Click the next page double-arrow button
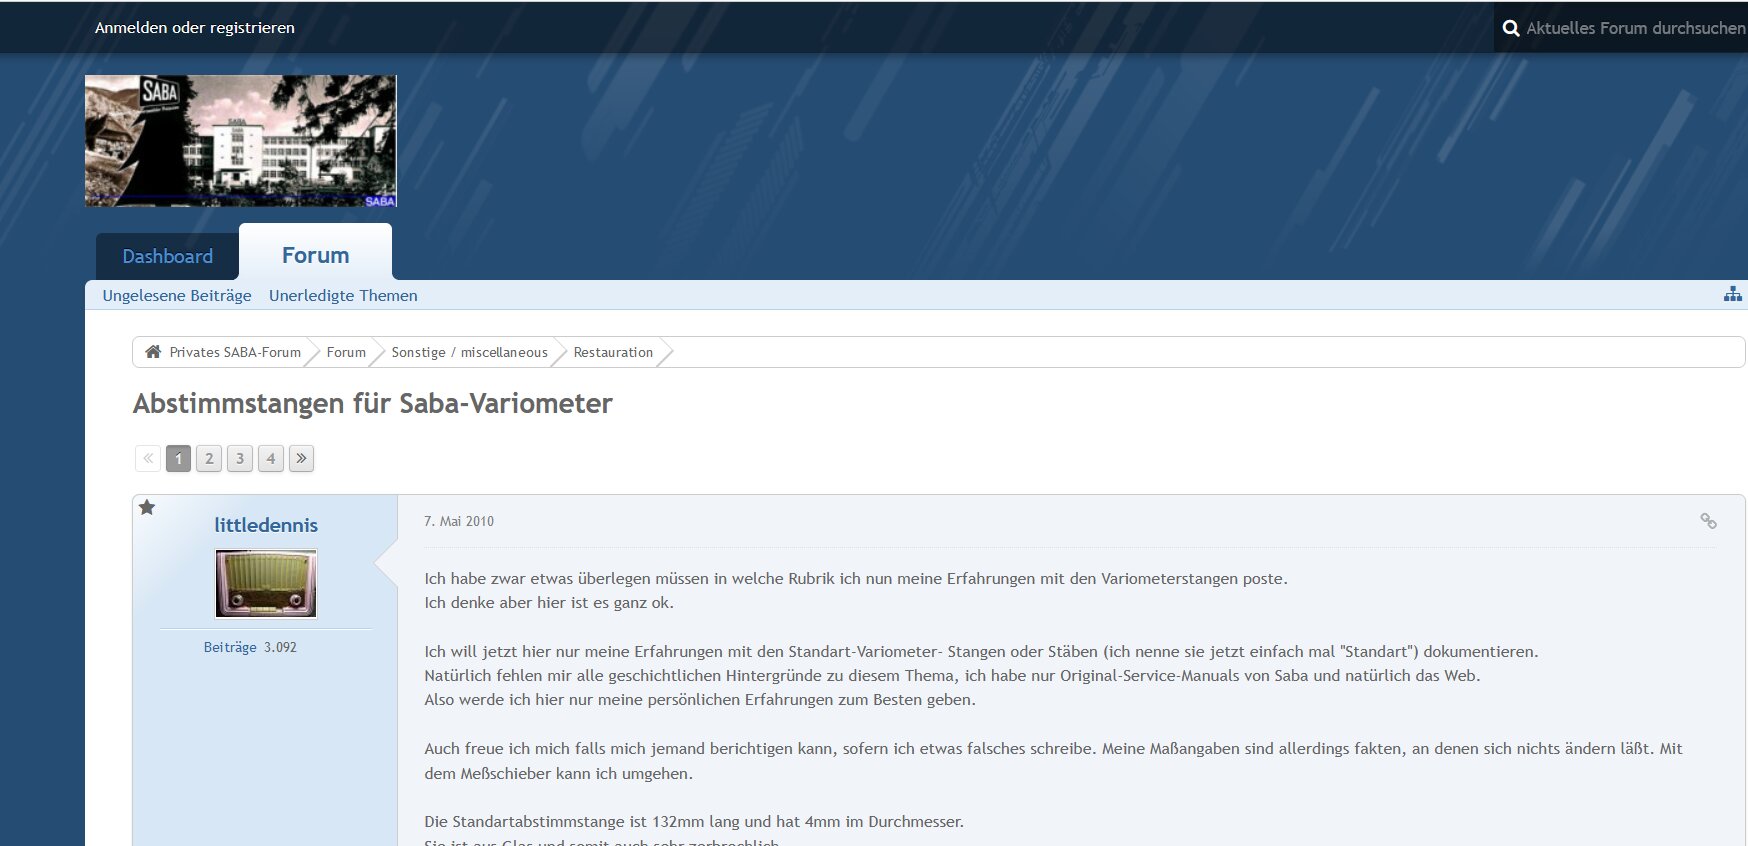This screenshot has height=846, width=1748. coord(301,458)
